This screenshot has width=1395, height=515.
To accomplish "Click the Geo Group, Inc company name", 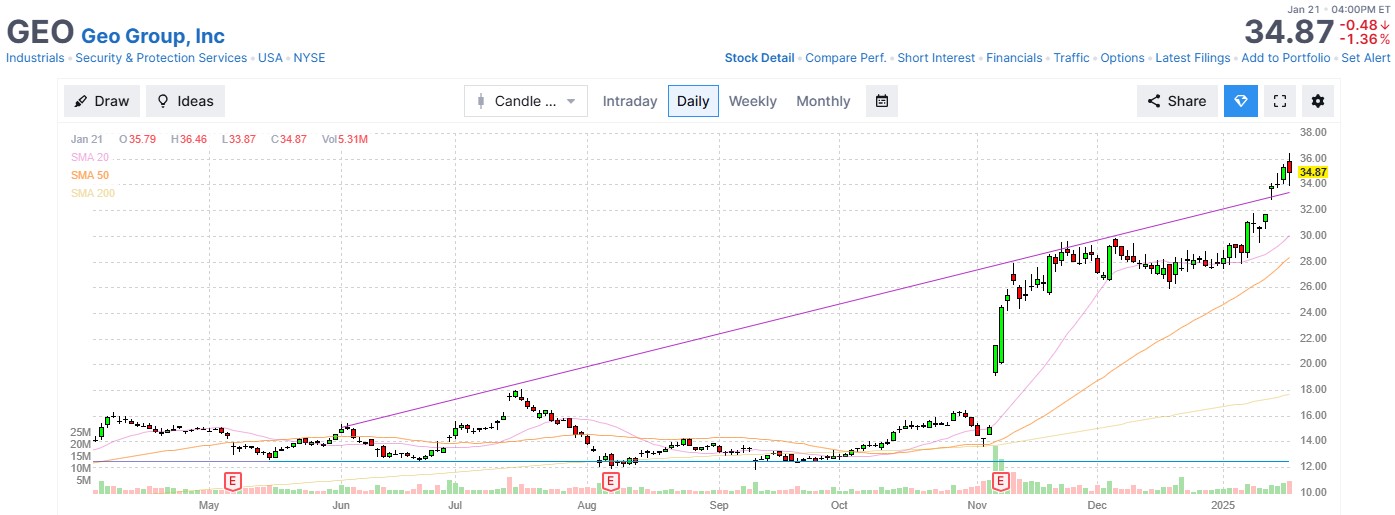I will [152, 36].
